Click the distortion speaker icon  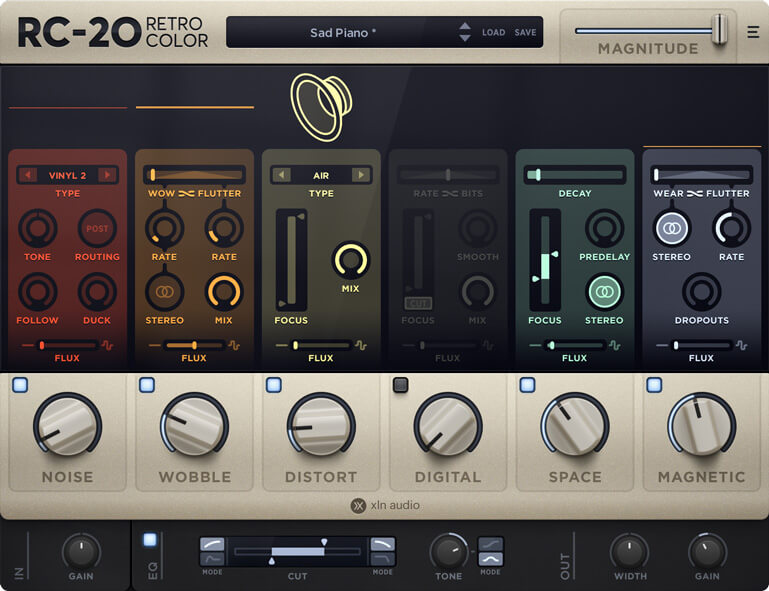[321, 107]
